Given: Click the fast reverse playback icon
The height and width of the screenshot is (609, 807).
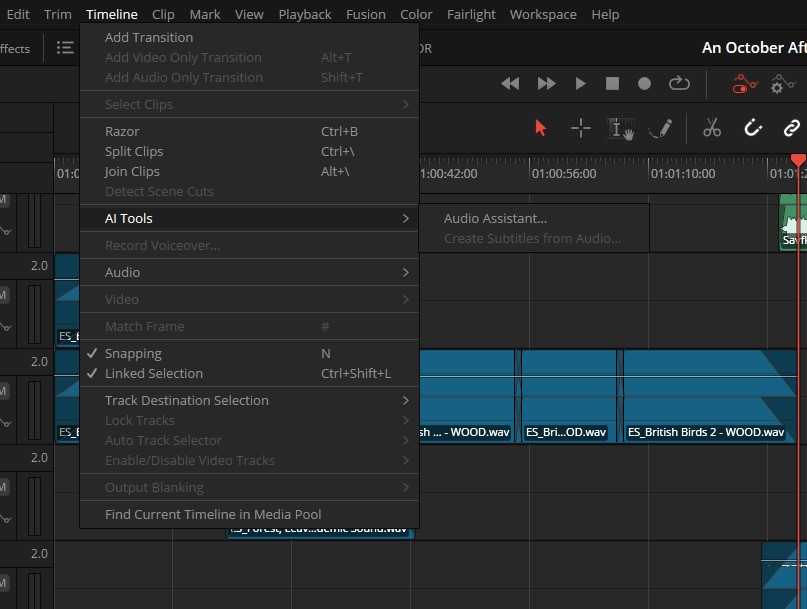Looking at the screenshot, I should tap(510, 83).
